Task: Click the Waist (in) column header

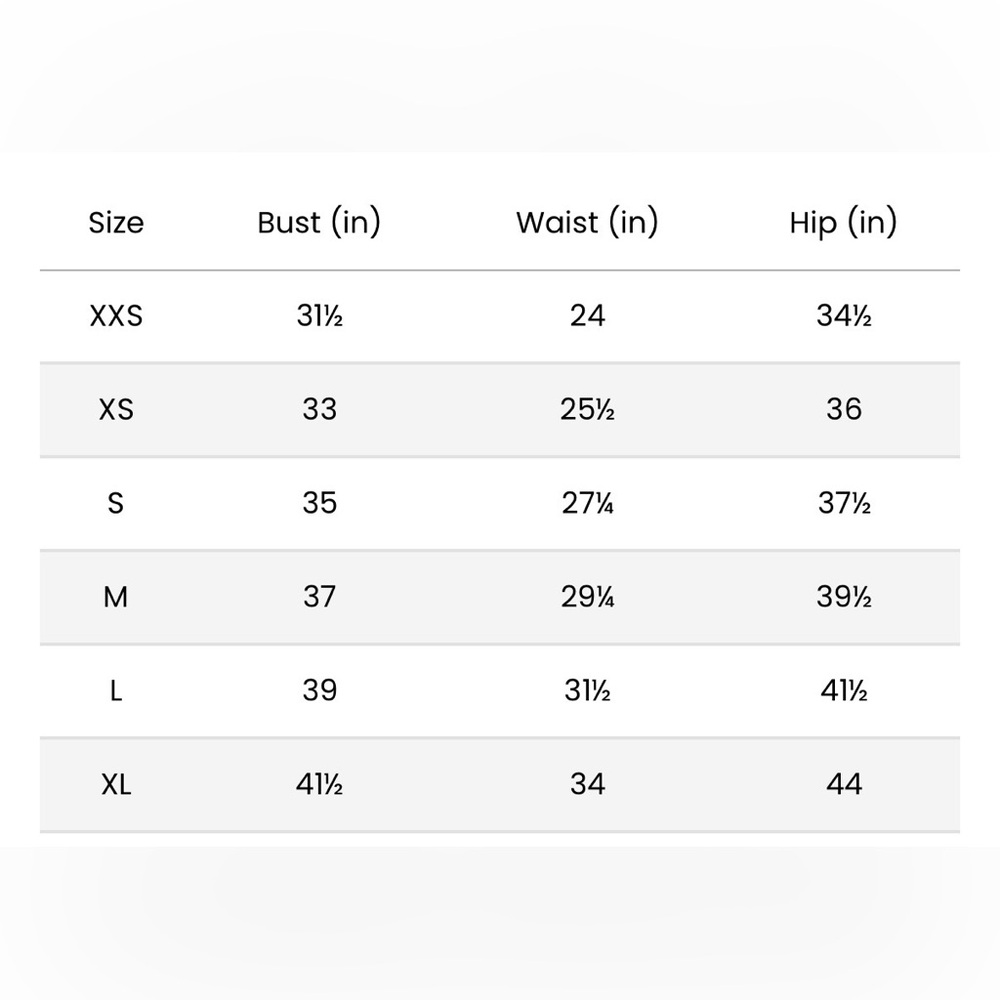Action: (587, 223)
